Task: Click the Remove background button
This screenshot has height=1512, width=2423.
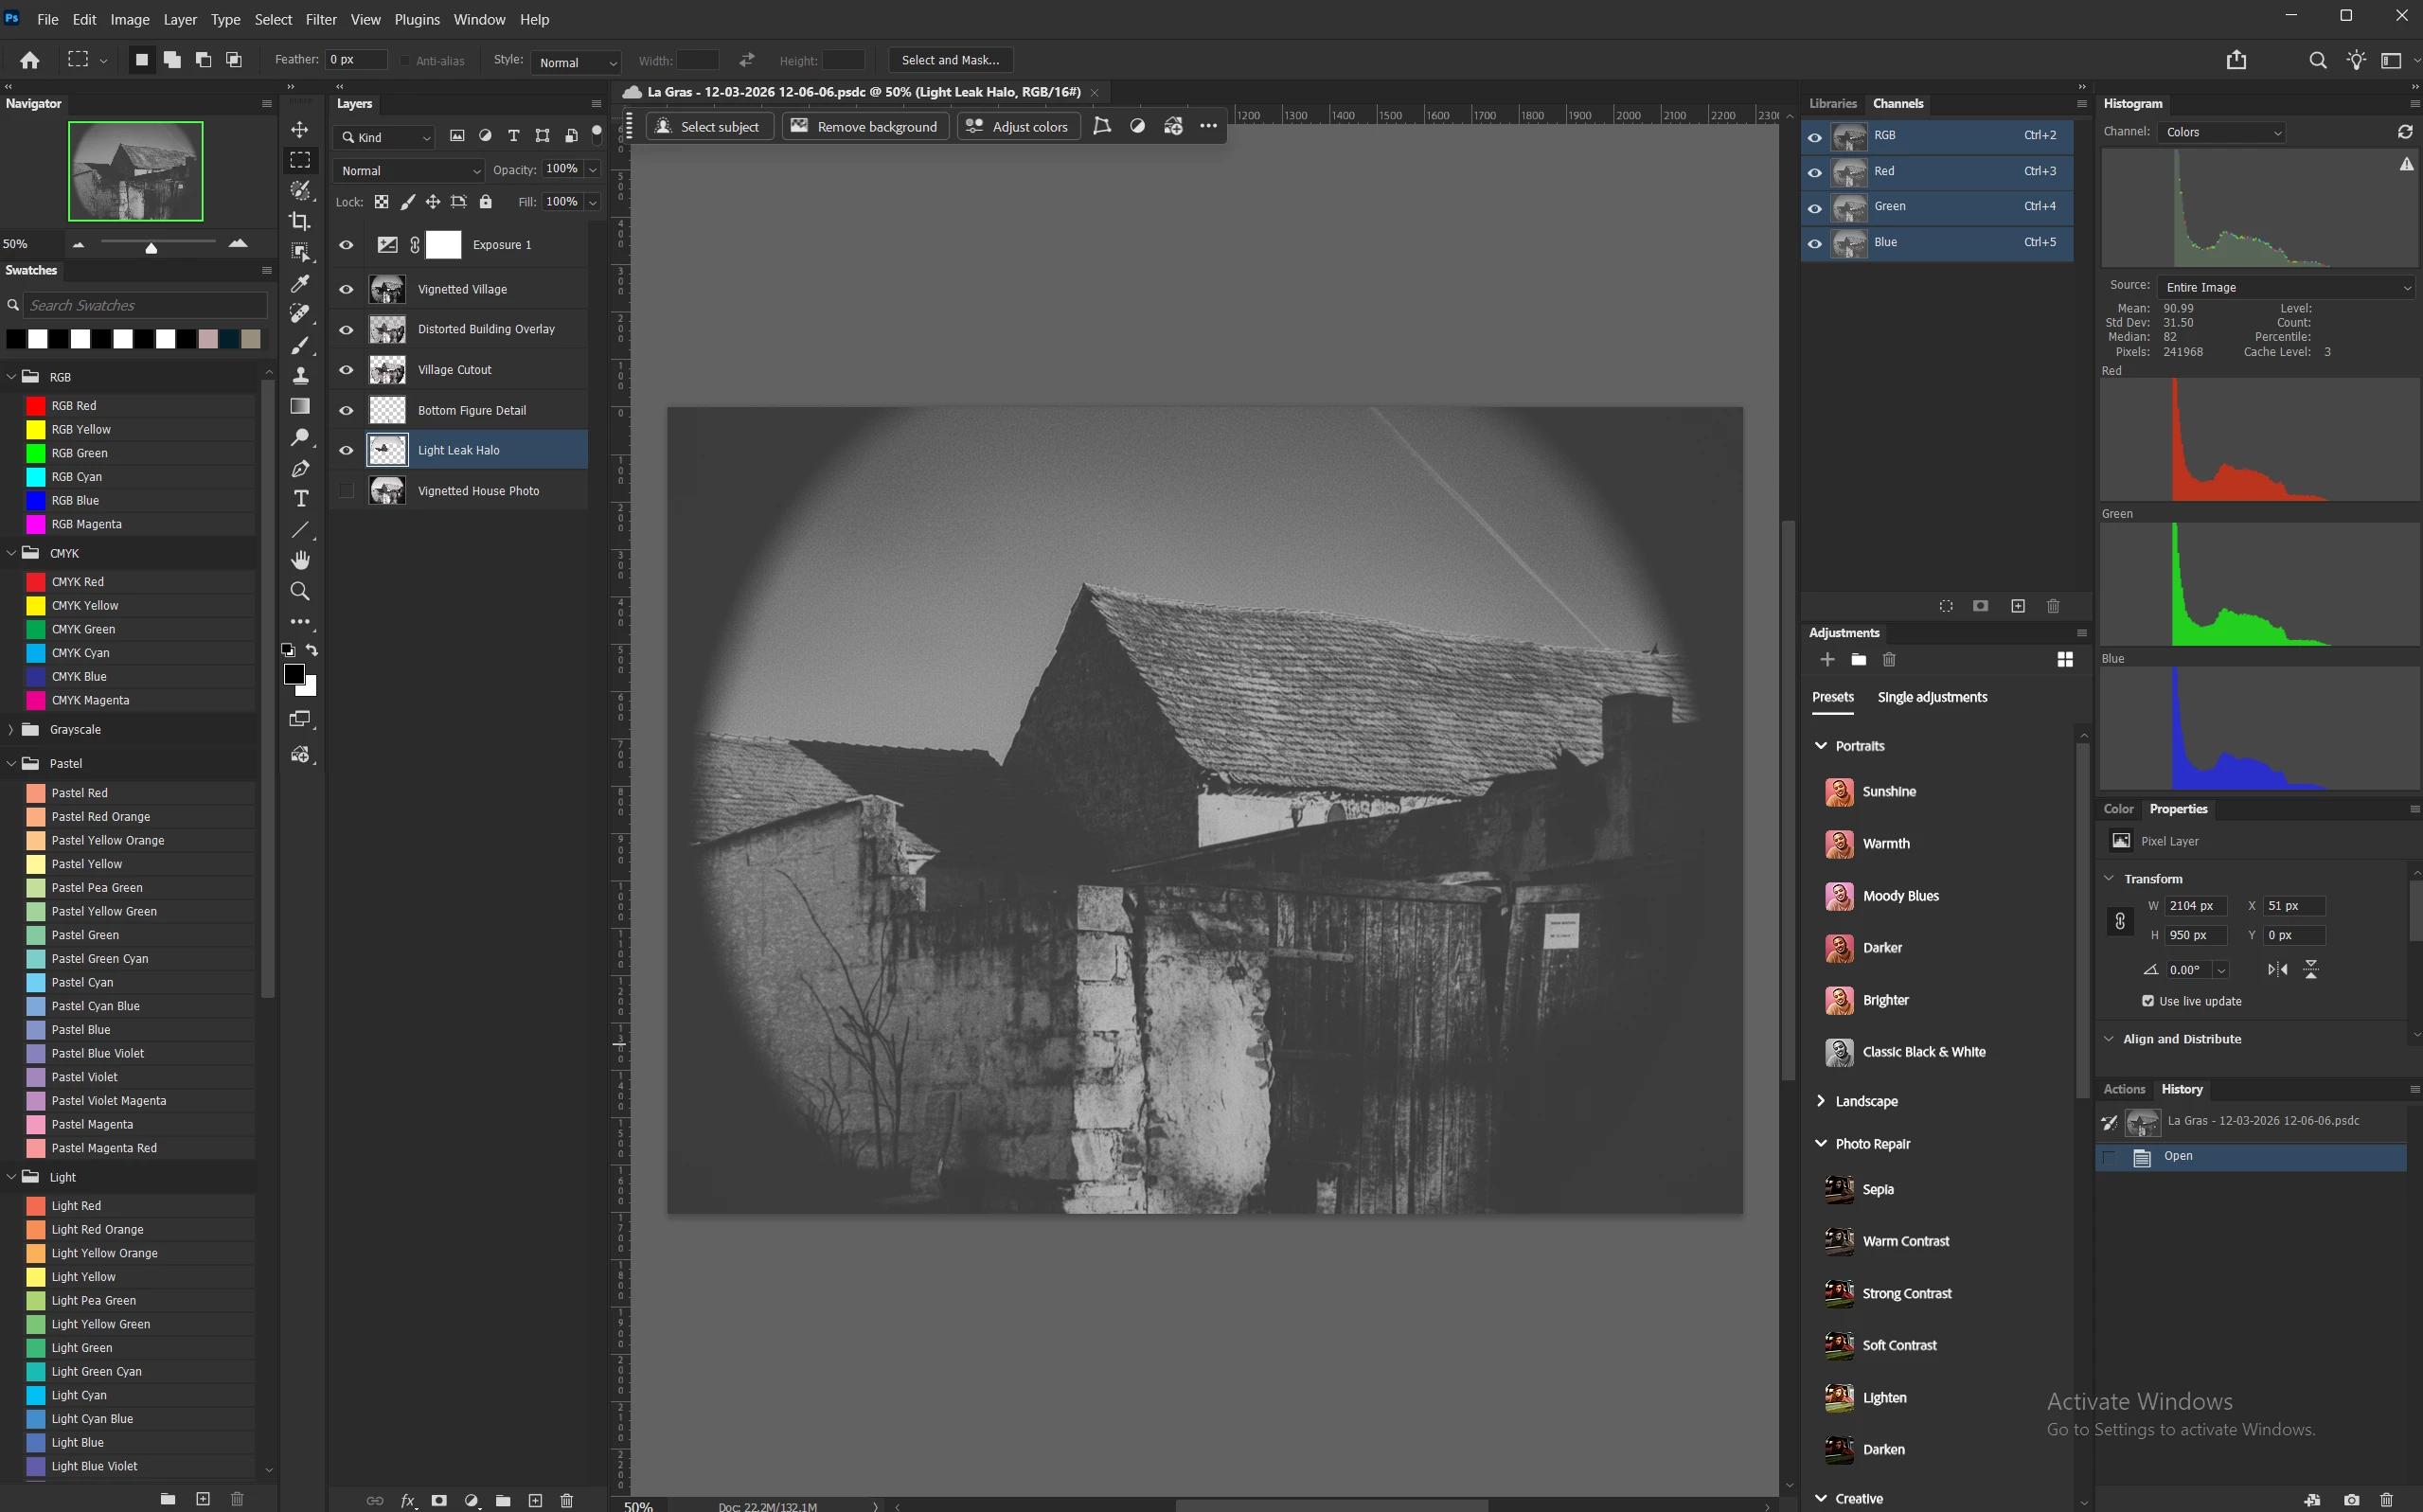Action: (x=865, y=127)
